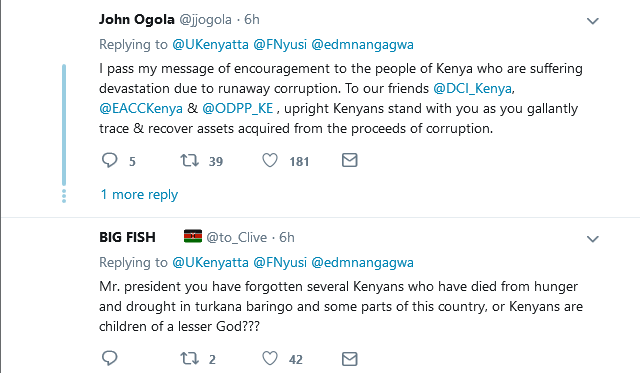Reply to BIG FISH's tweet
This screenshot has width=640, height=373.
pyautogui.click(x=109, y=359)
